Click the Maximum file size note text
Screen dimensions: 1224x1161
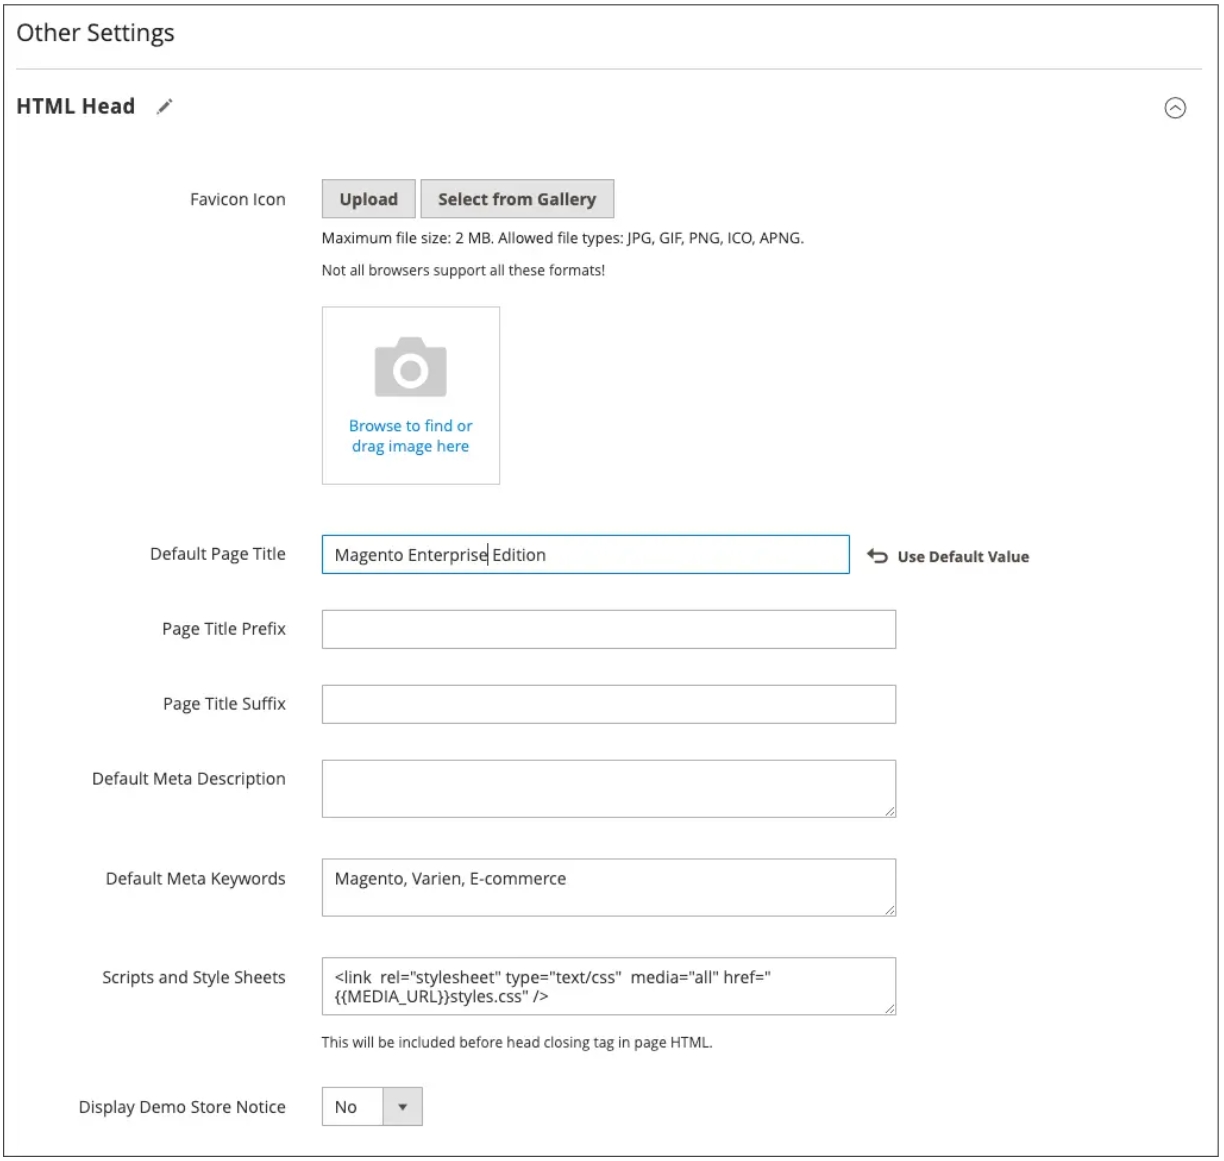[563, 238]
